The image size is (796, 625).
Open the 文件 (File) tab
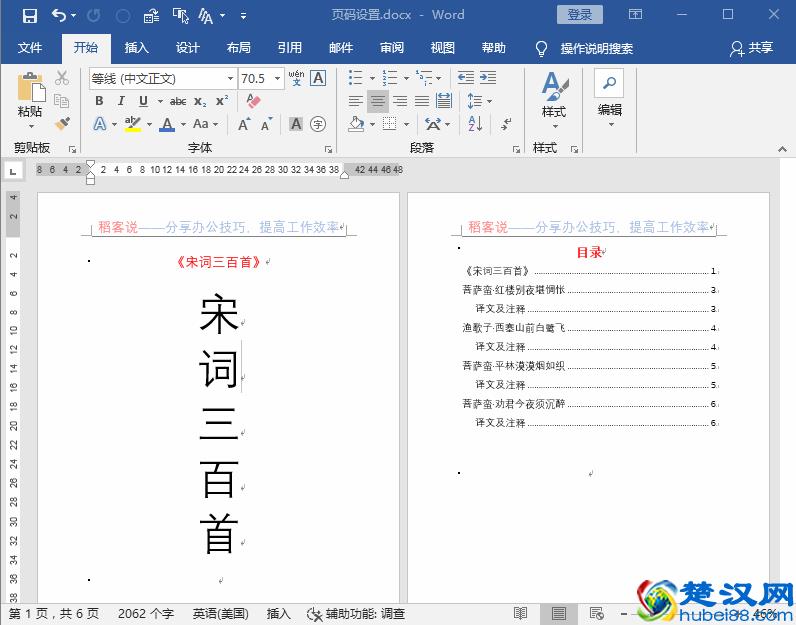(30, 48)
